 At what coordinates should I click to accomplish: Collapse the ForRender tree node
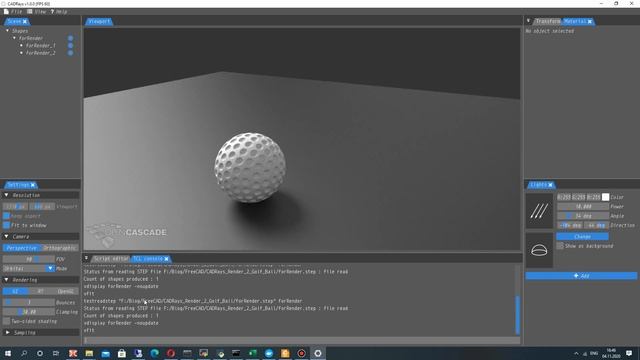[14, 38]
